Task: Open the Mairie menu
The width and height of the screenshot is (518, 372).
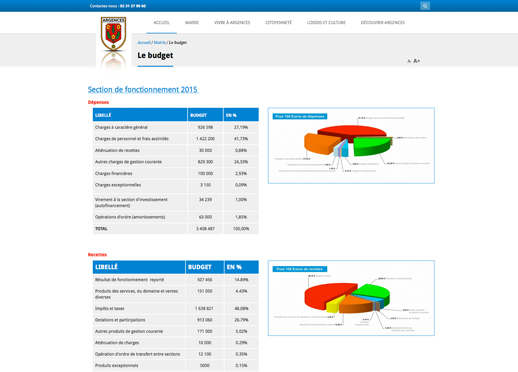Action: [192, 23]
